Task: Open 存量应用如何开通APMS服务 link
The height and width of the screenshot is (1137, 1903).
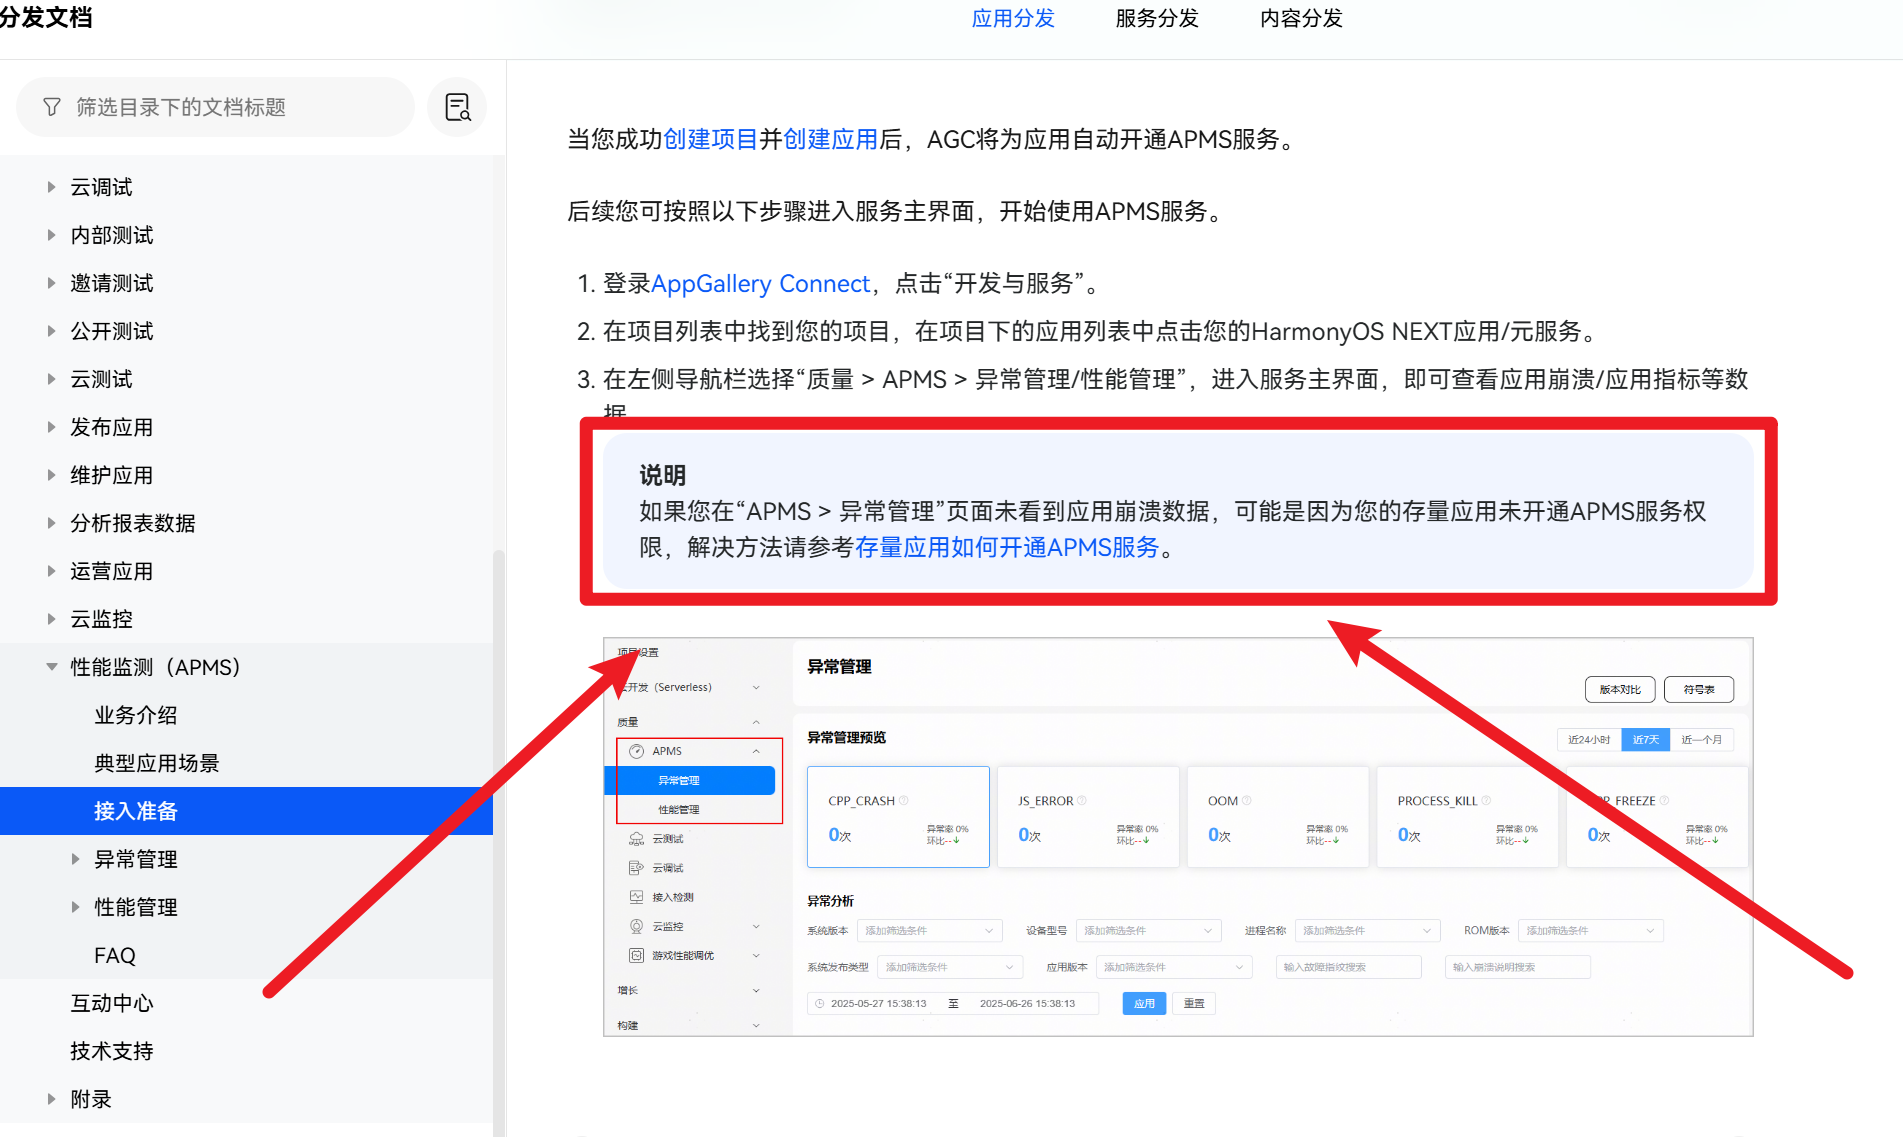Action: pyautogui.click(x=1006, y=548)
